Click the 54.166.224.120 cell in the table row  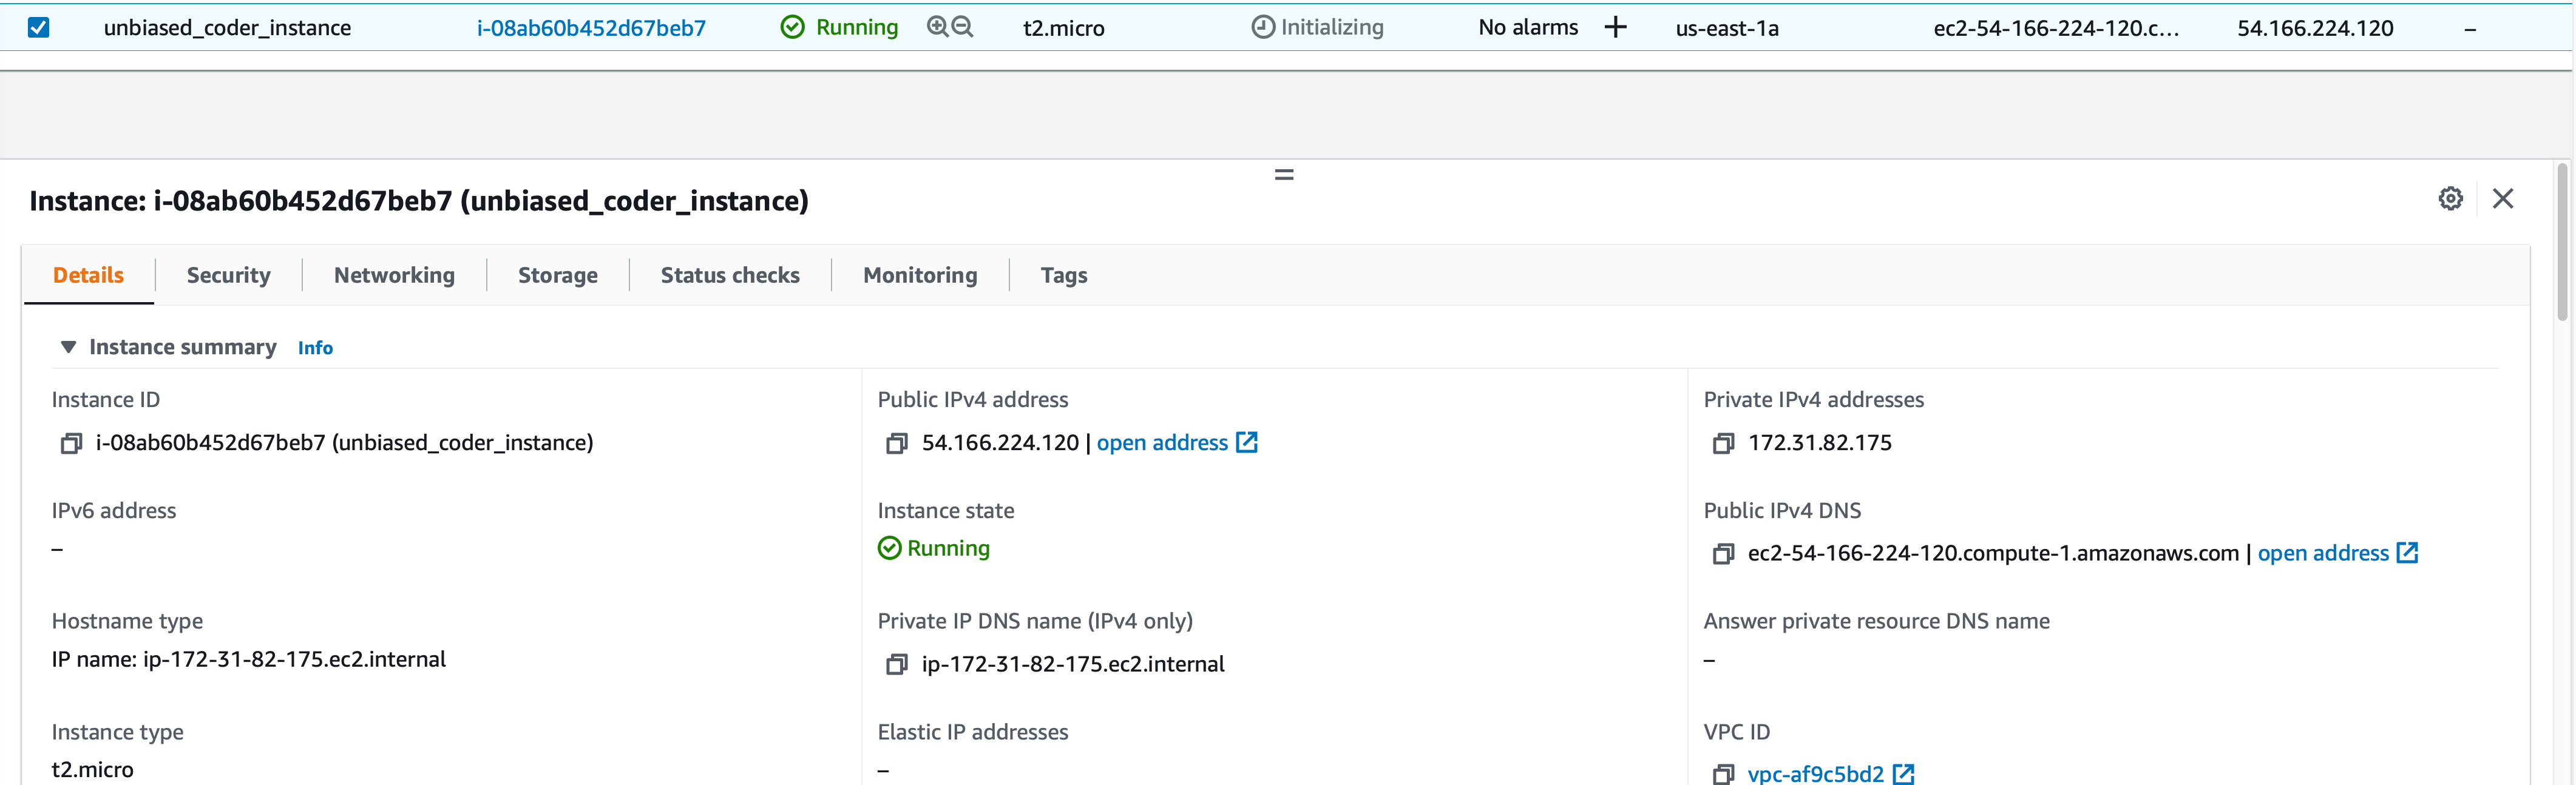(2315, 28)
